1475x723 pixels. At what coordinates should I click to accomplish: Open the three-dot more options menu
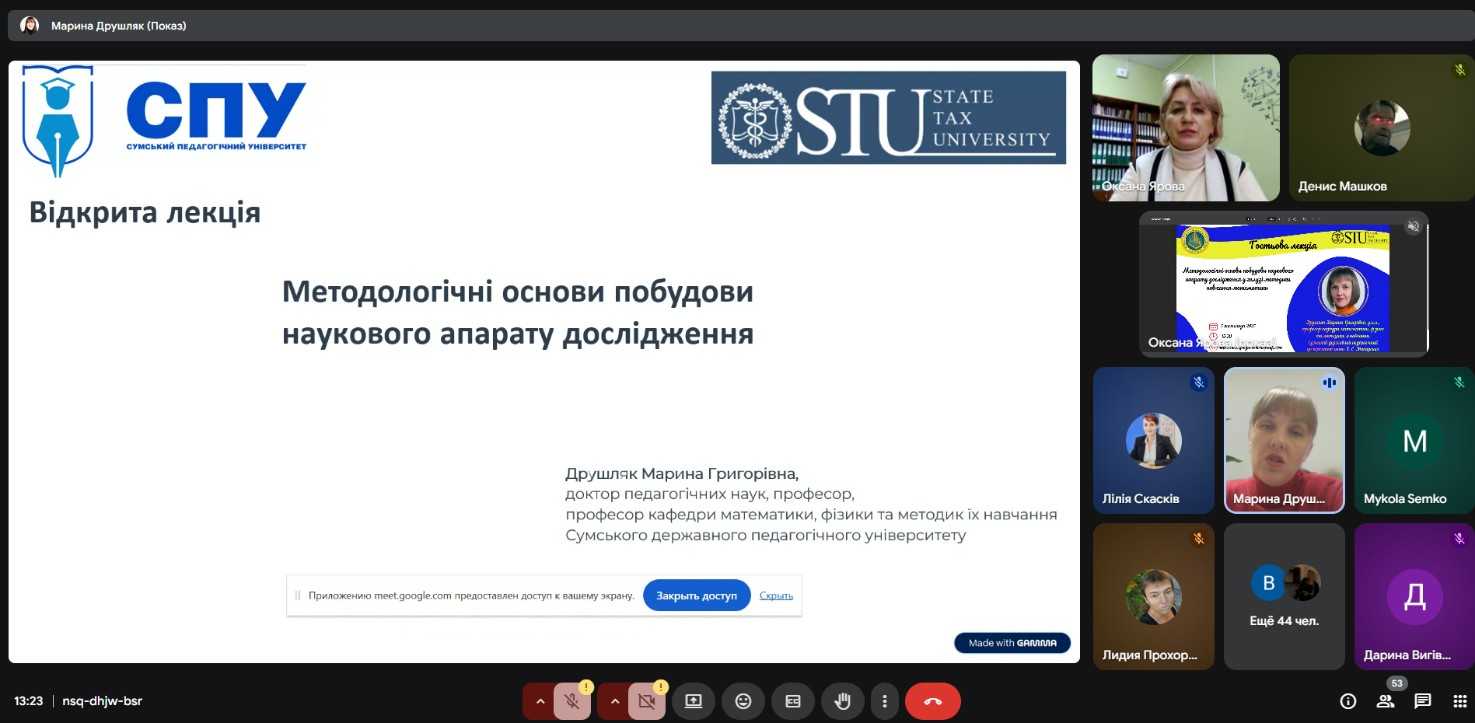click(885, 701)
